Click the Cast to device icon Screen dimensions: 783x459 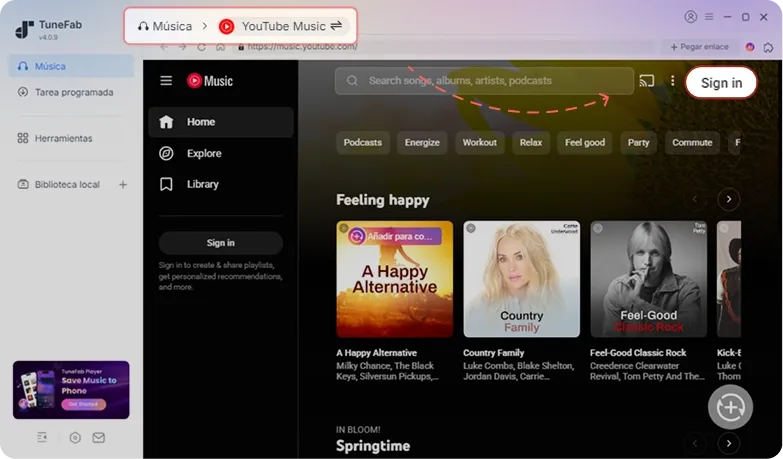(647, 81)
